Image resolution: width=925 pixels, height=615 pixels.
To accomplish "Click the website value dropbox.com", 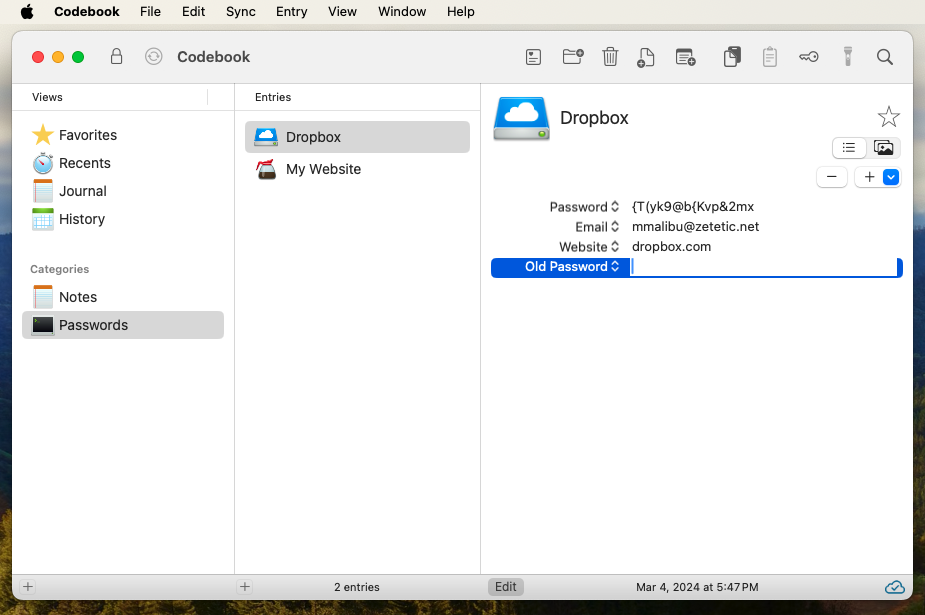I will (x=671, y=247).
